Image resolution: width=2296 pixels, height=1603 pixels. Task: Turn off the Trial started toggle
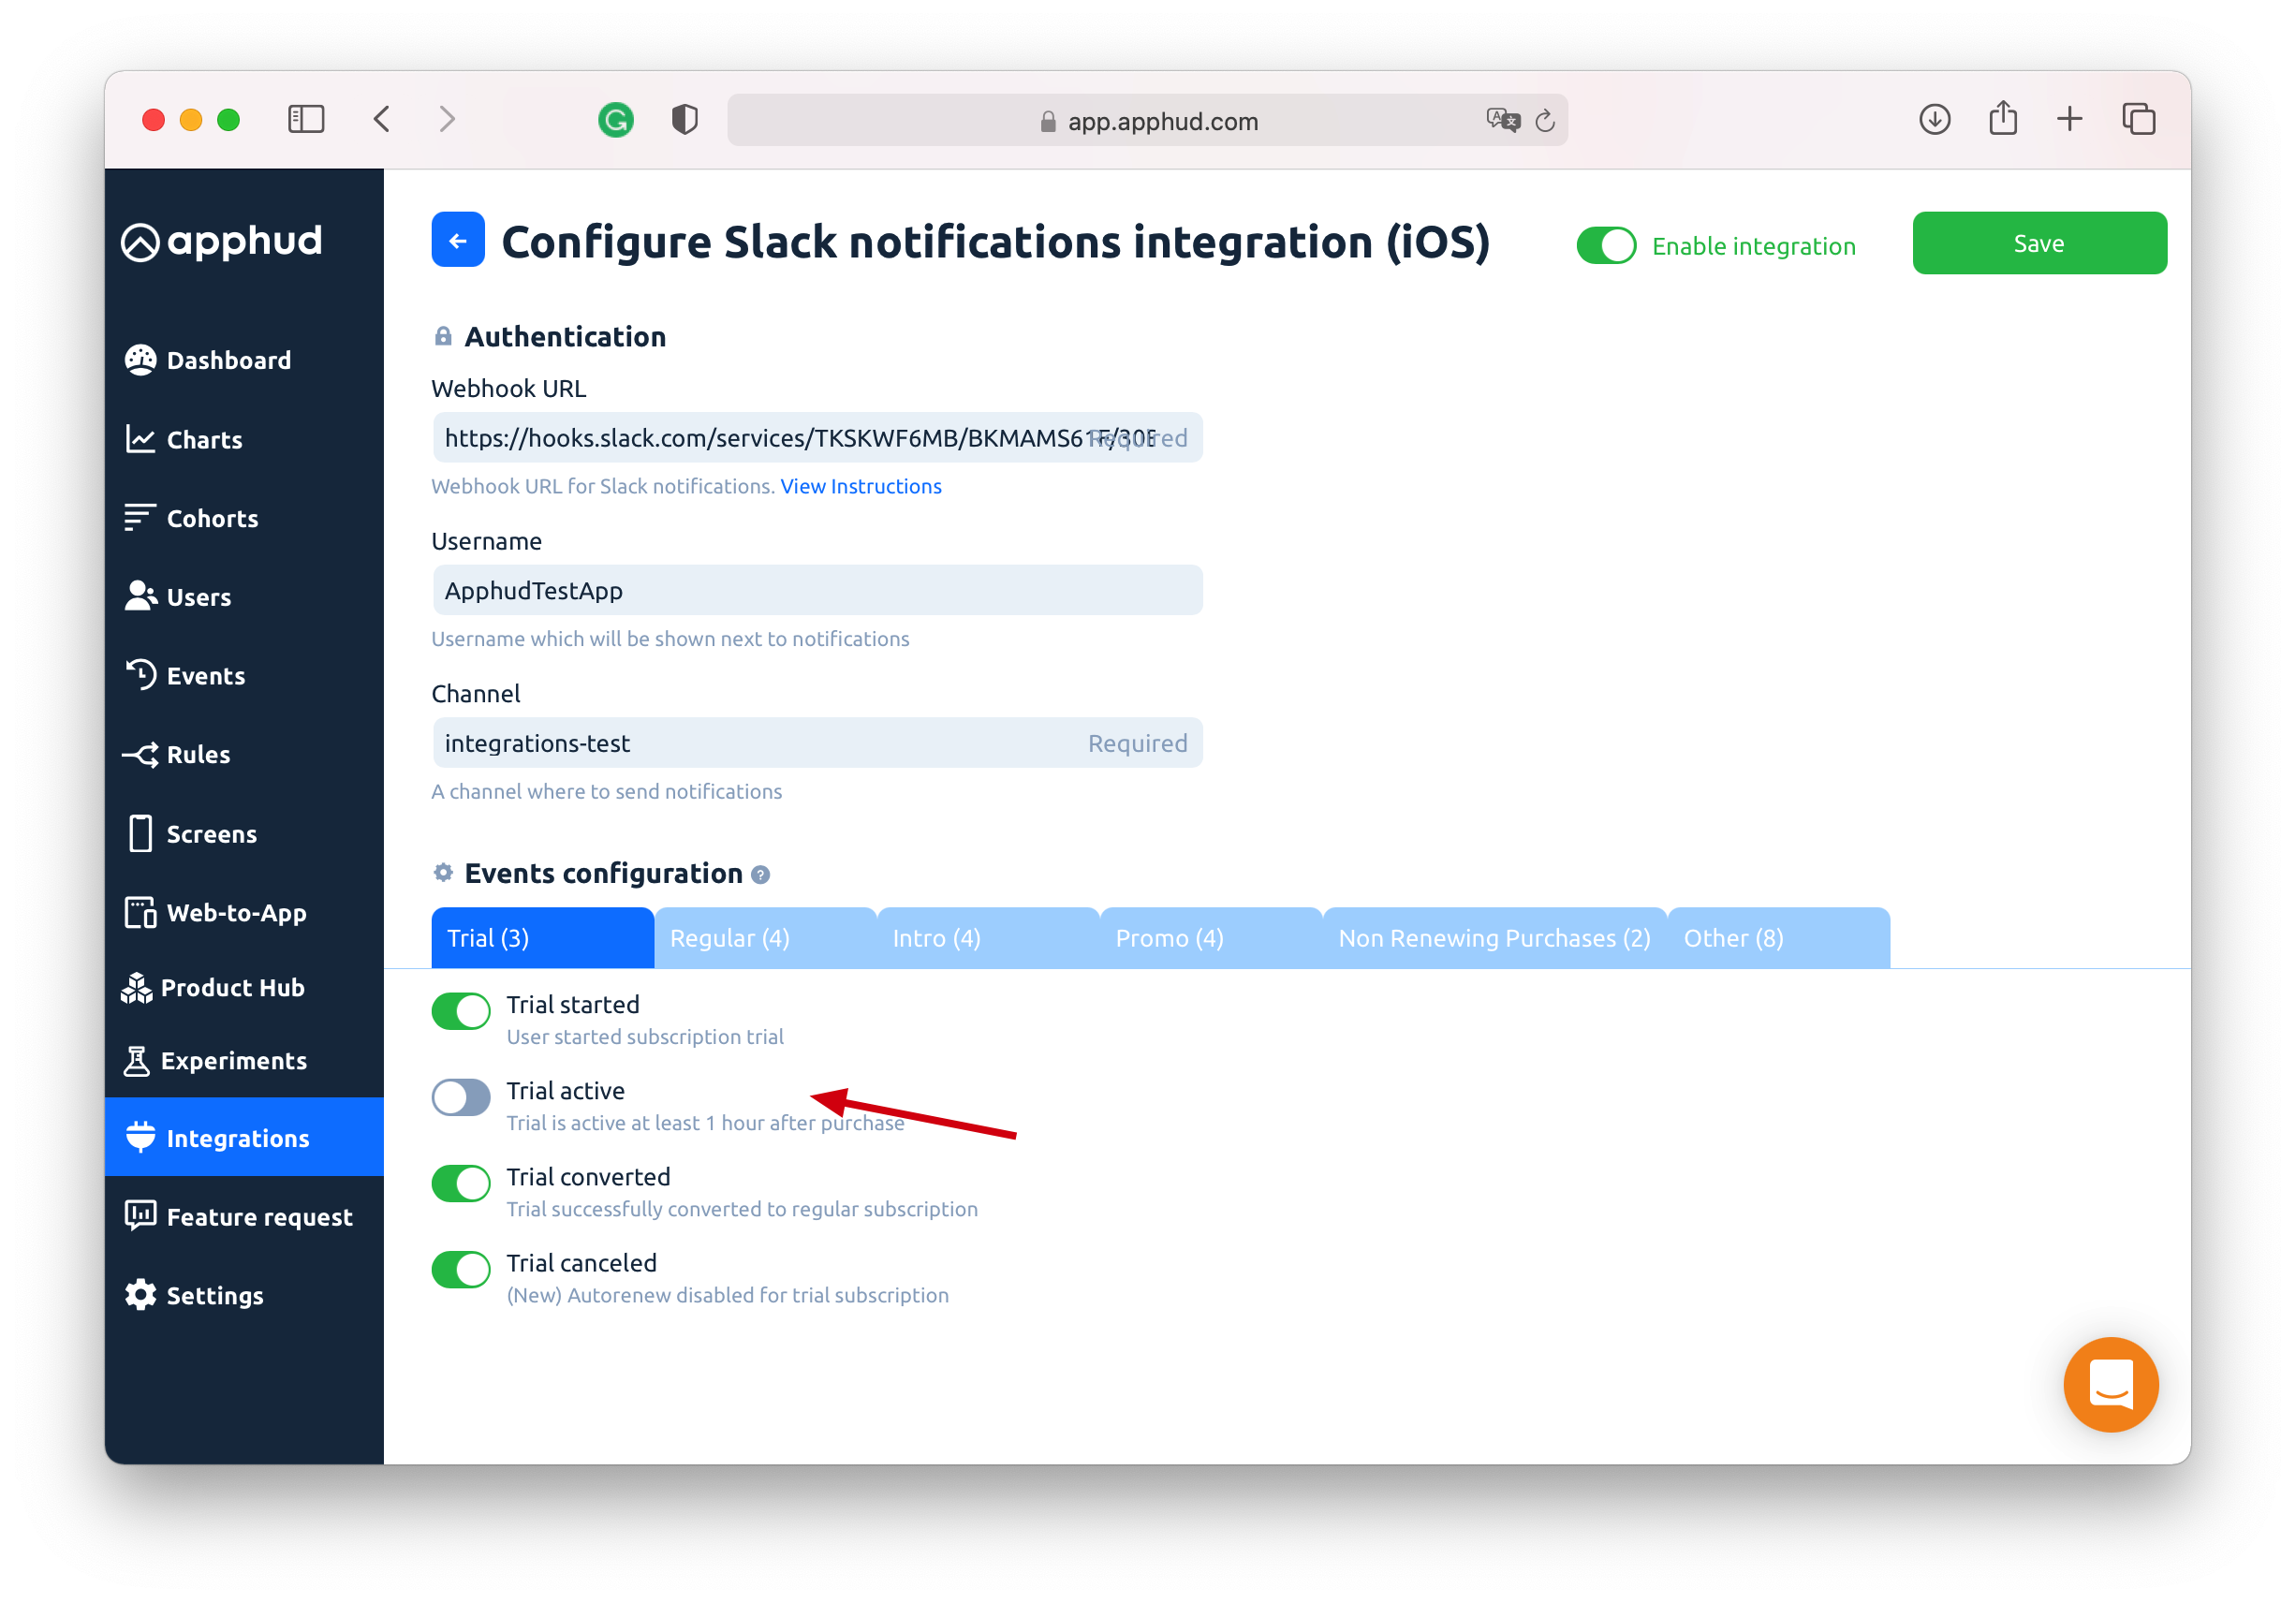coord(461,1011)
